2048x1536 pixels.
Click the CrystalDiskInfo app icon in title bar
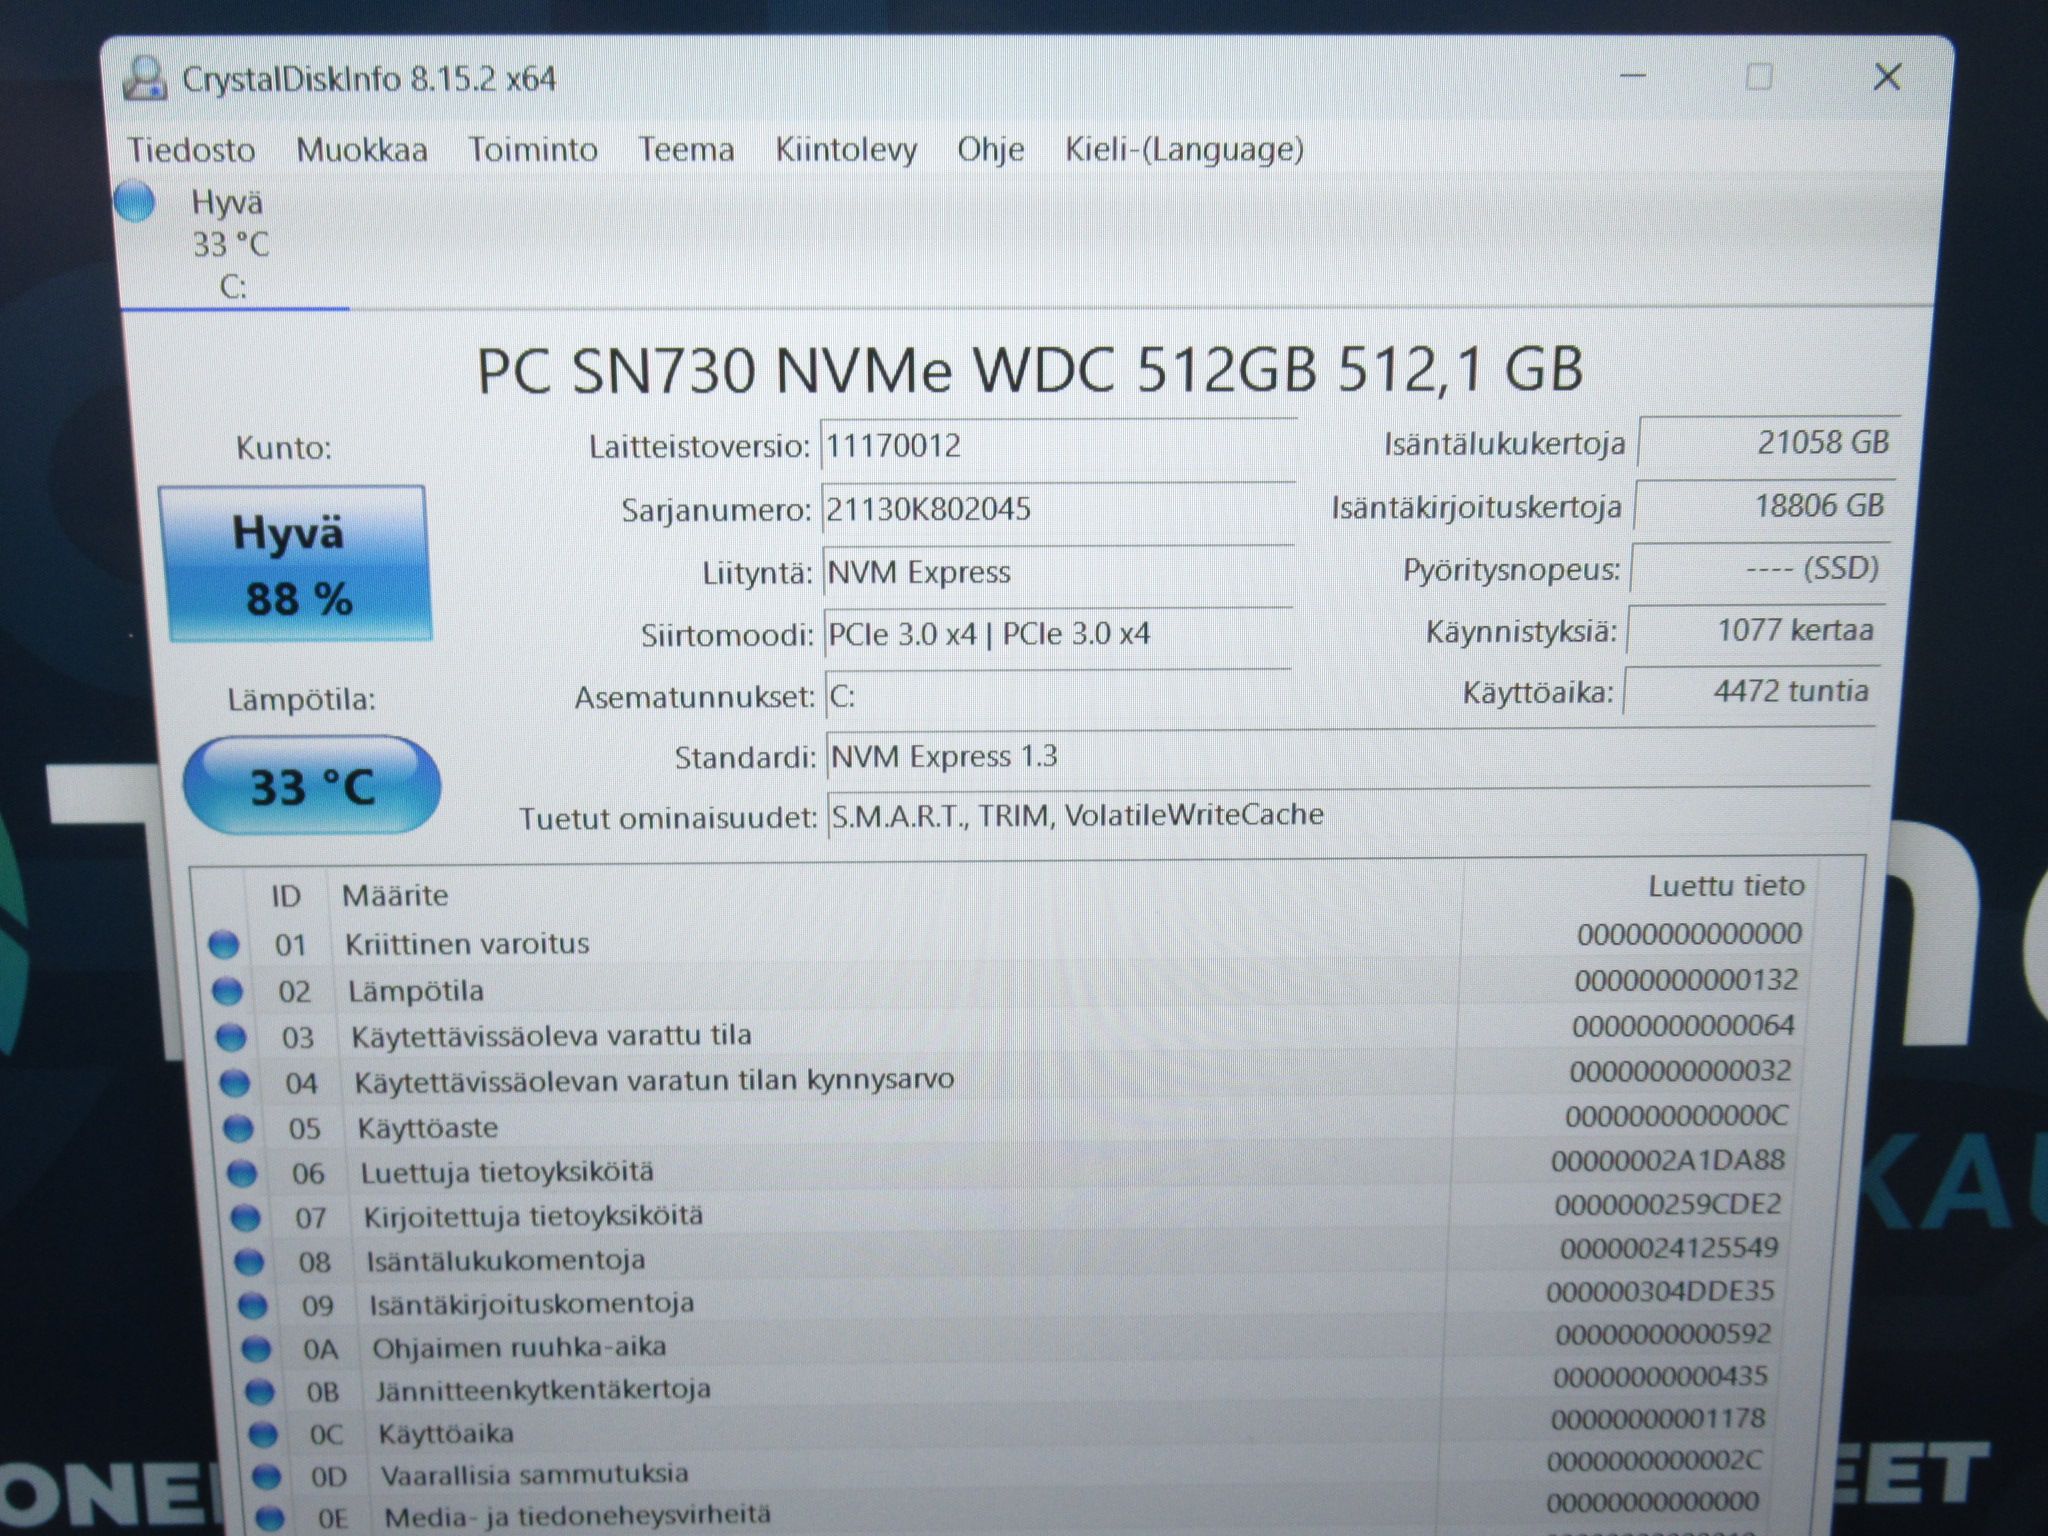pos(145,79)
